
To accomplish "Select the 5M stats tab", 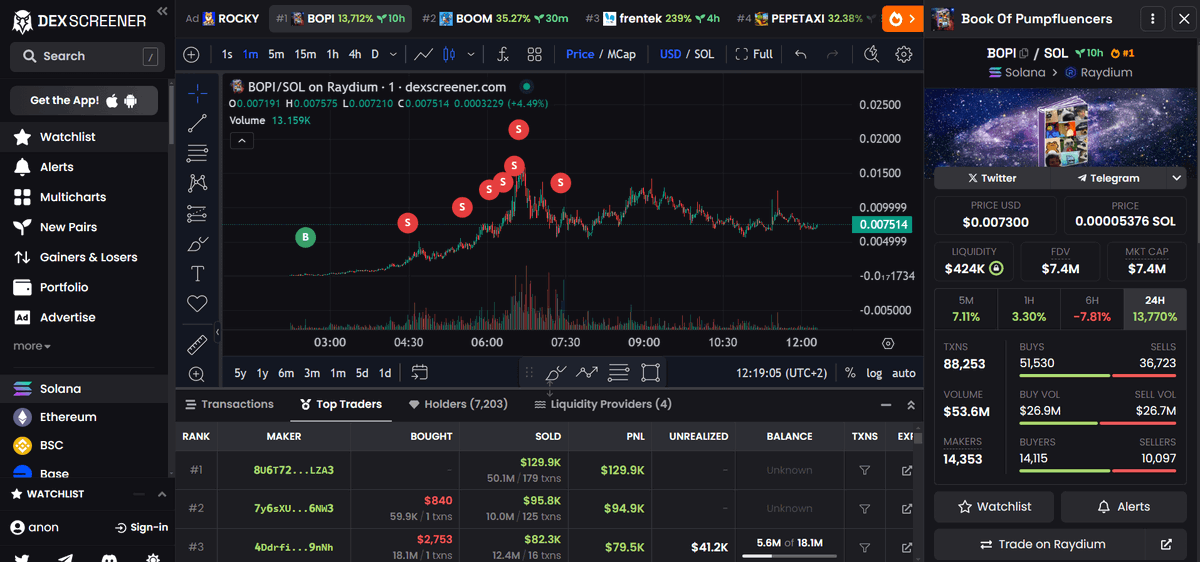I will (x=965, y=309).
